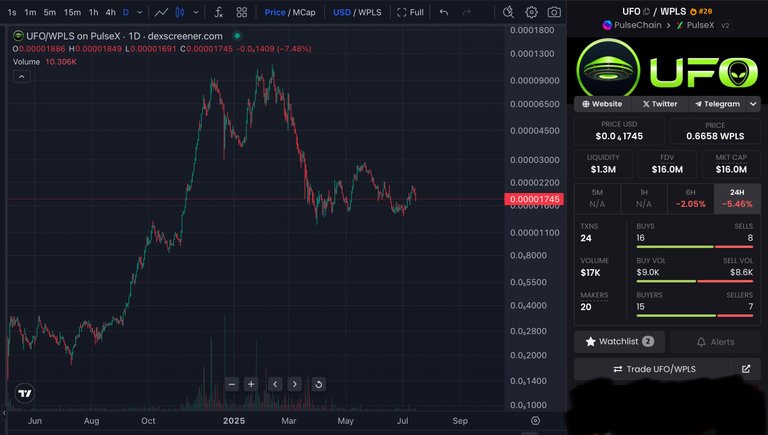Add pair to Watchlist
Viewport: 768px width, 435px height.
coord(619,341)
